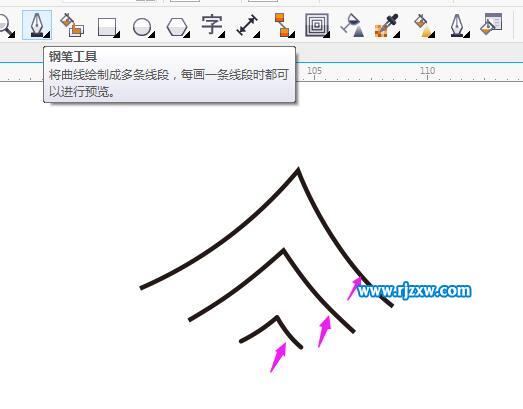Select the Smart Fill bucket tool
523x409 pixels.
(72, 25)
